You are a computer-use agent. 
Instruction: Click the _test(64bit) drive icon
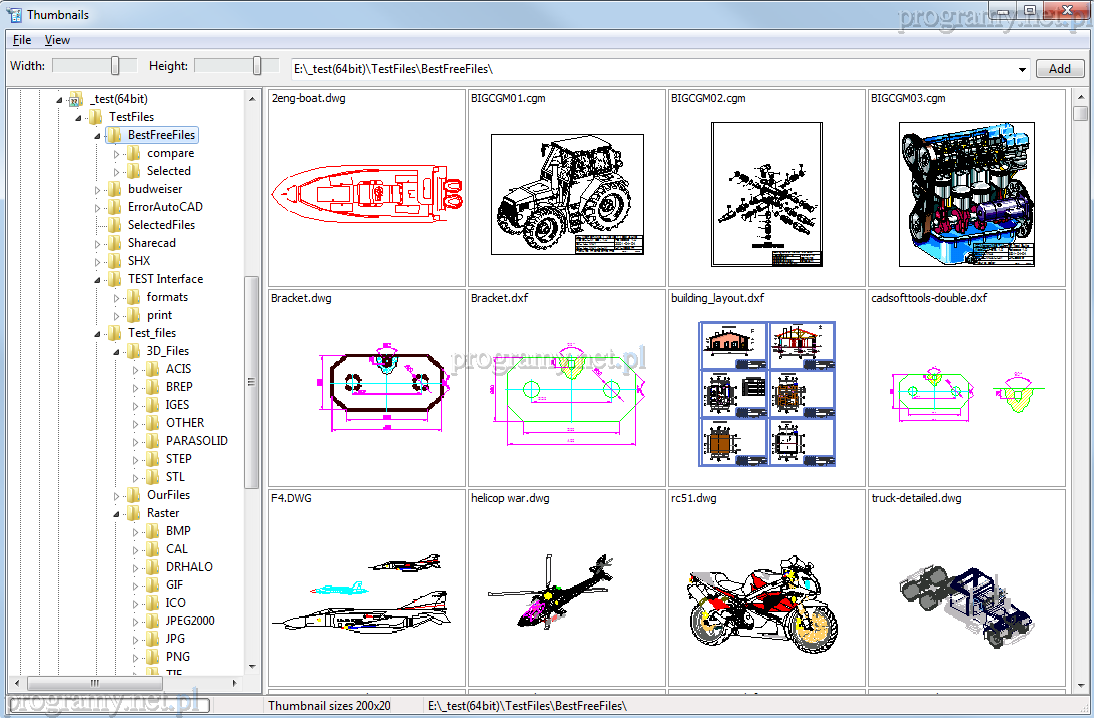point(75,99)
